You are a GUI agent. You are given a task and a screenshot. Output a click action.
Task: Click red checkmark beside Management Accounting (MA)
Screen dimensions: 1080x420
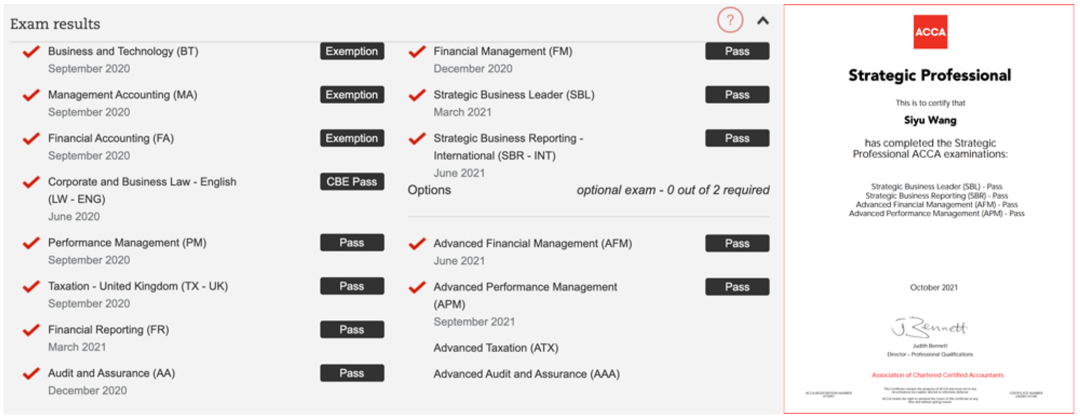click(x=31, y=96)
